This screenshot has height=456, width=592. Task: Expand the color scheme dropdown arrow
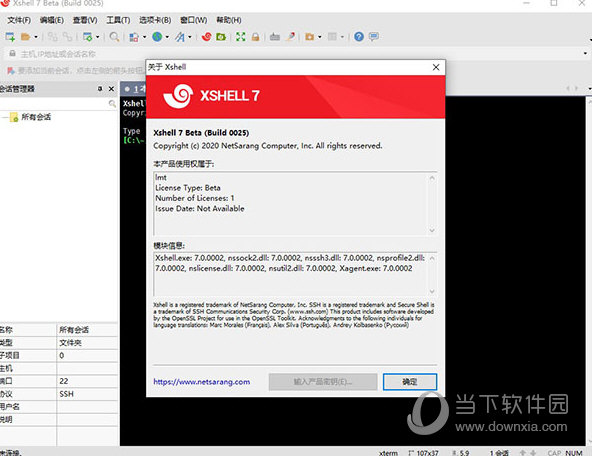(144, 37)
